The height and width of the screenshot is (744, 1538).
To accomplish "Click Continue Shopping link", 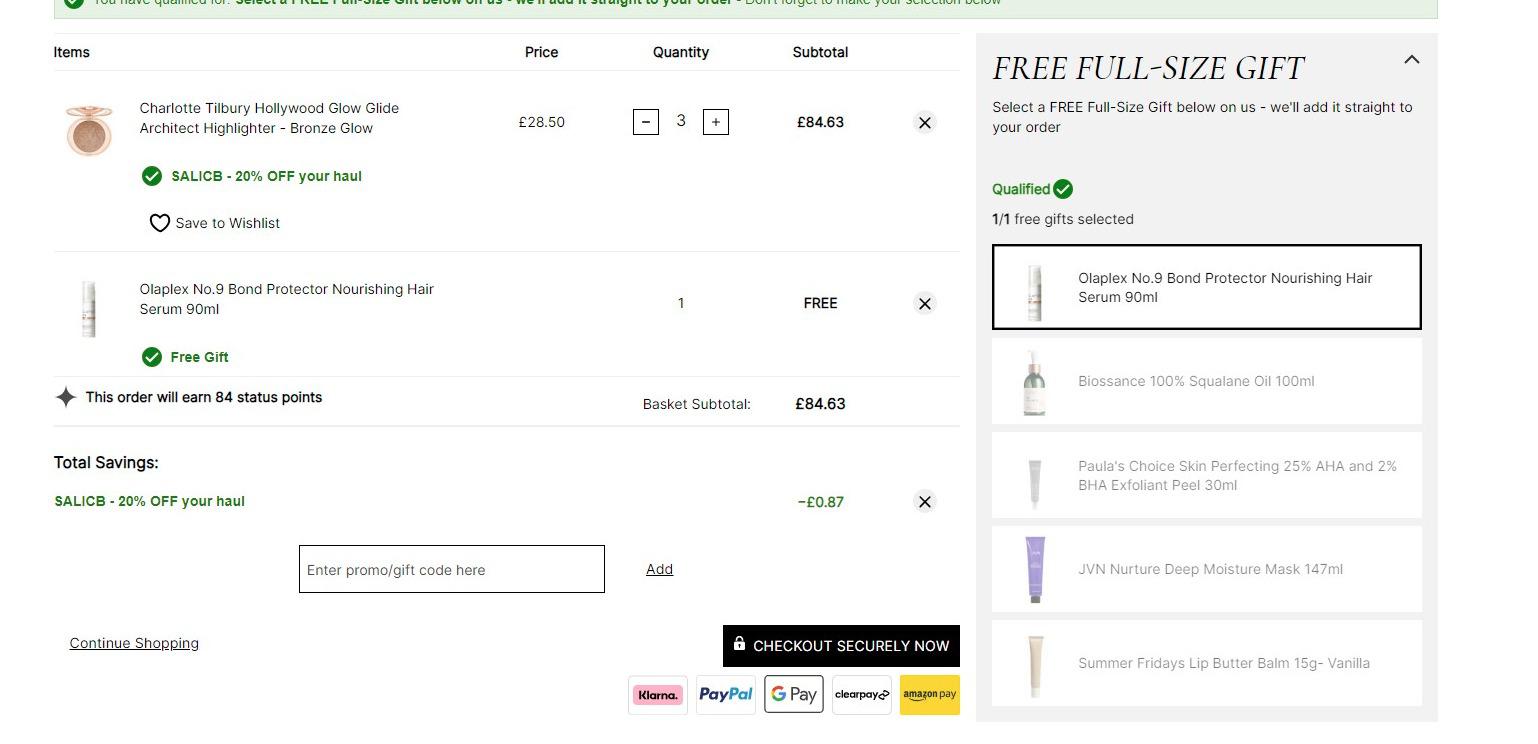I will 134,643.
